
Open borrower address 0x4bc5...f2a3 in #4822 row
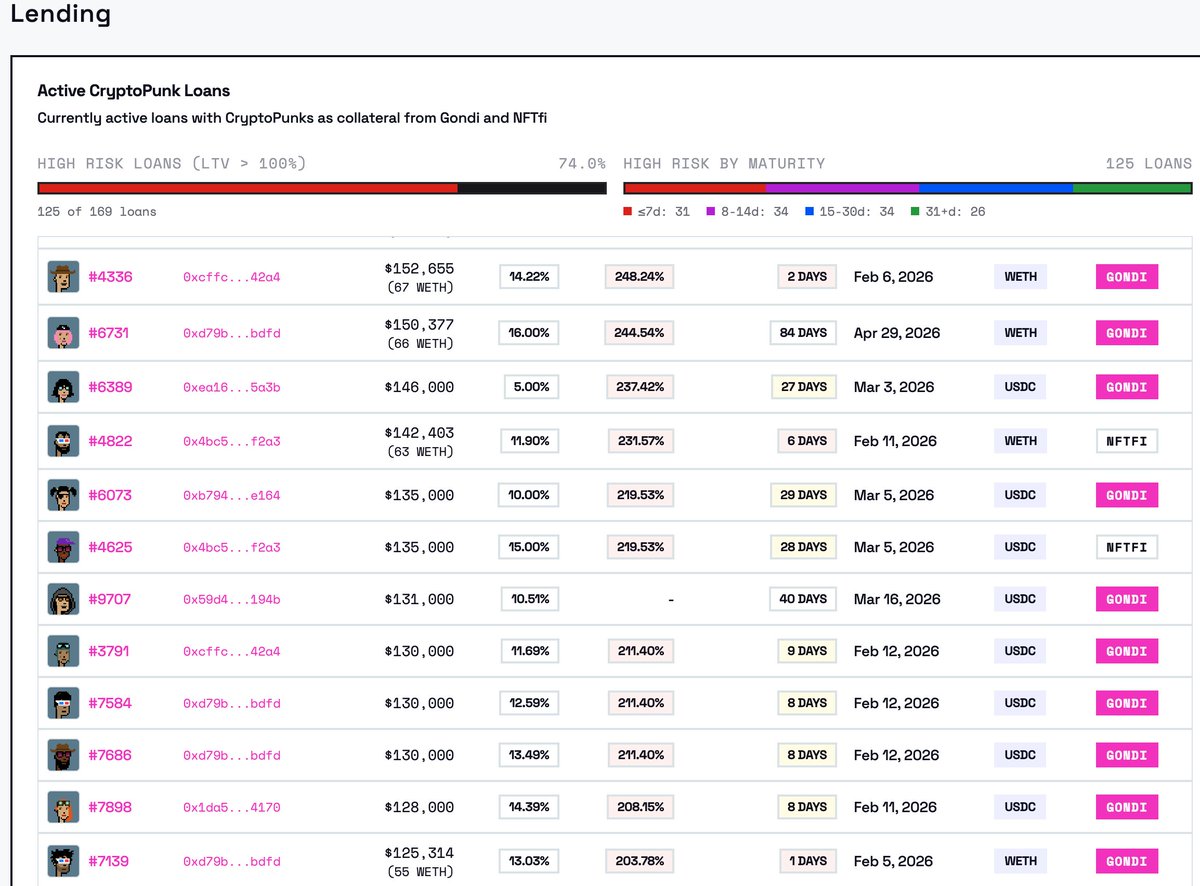[232, 441]
